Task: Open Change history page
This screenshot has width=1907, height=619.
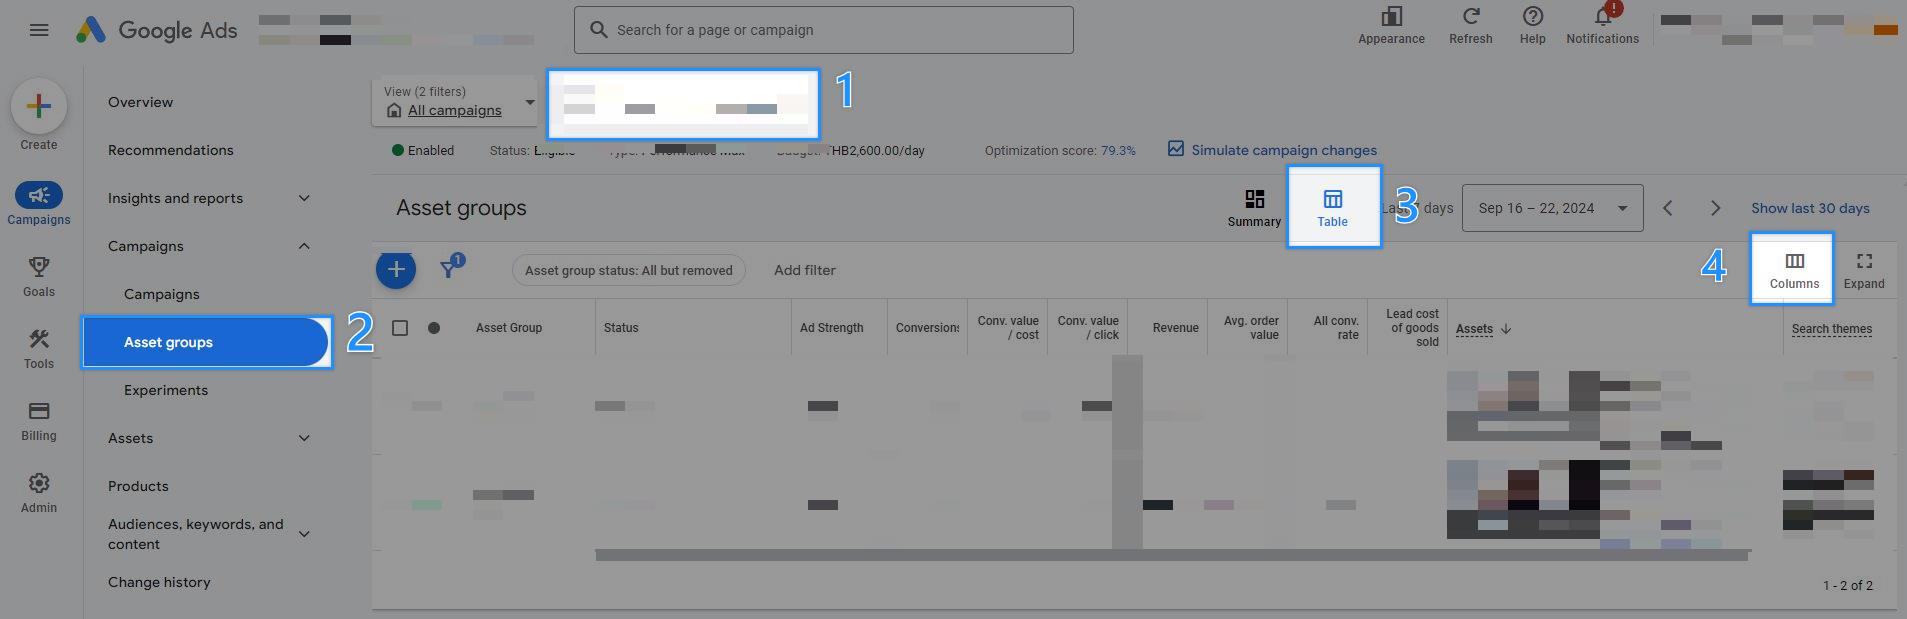Action: (159, 582)
